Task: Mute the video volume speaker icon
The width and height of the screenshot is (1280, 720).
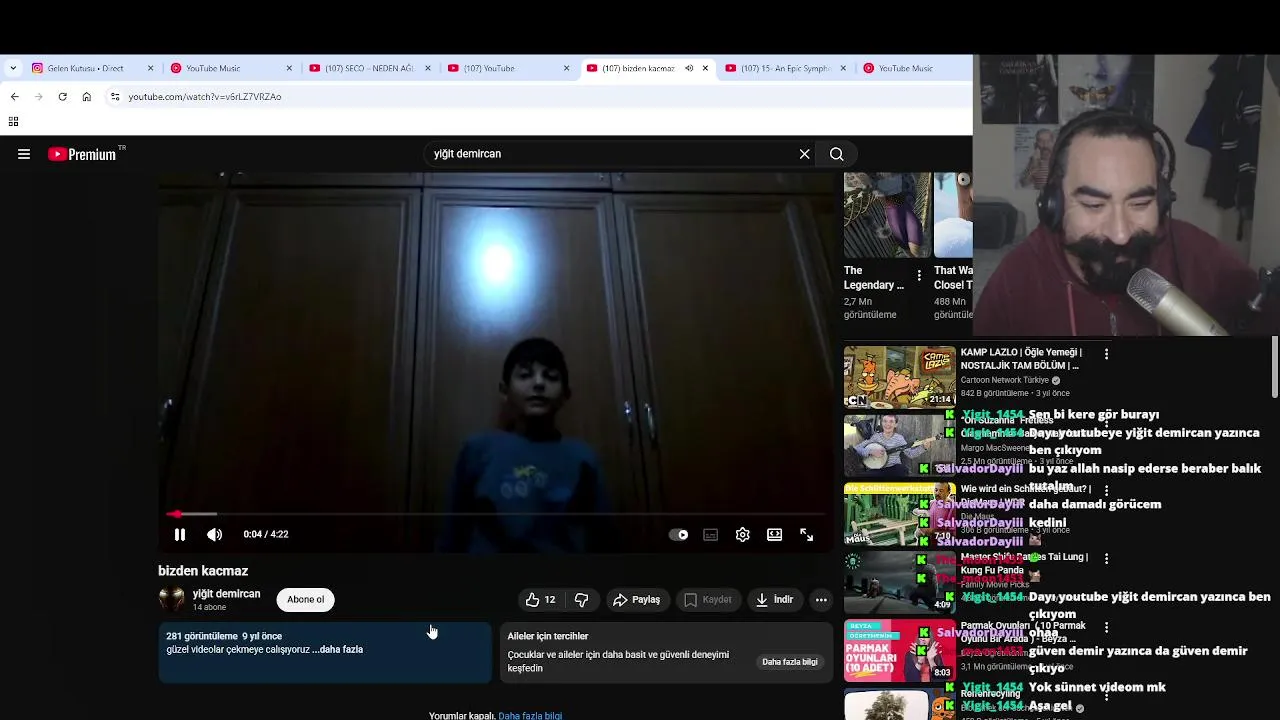Action: pyautogui.click(x=215, y=535)
